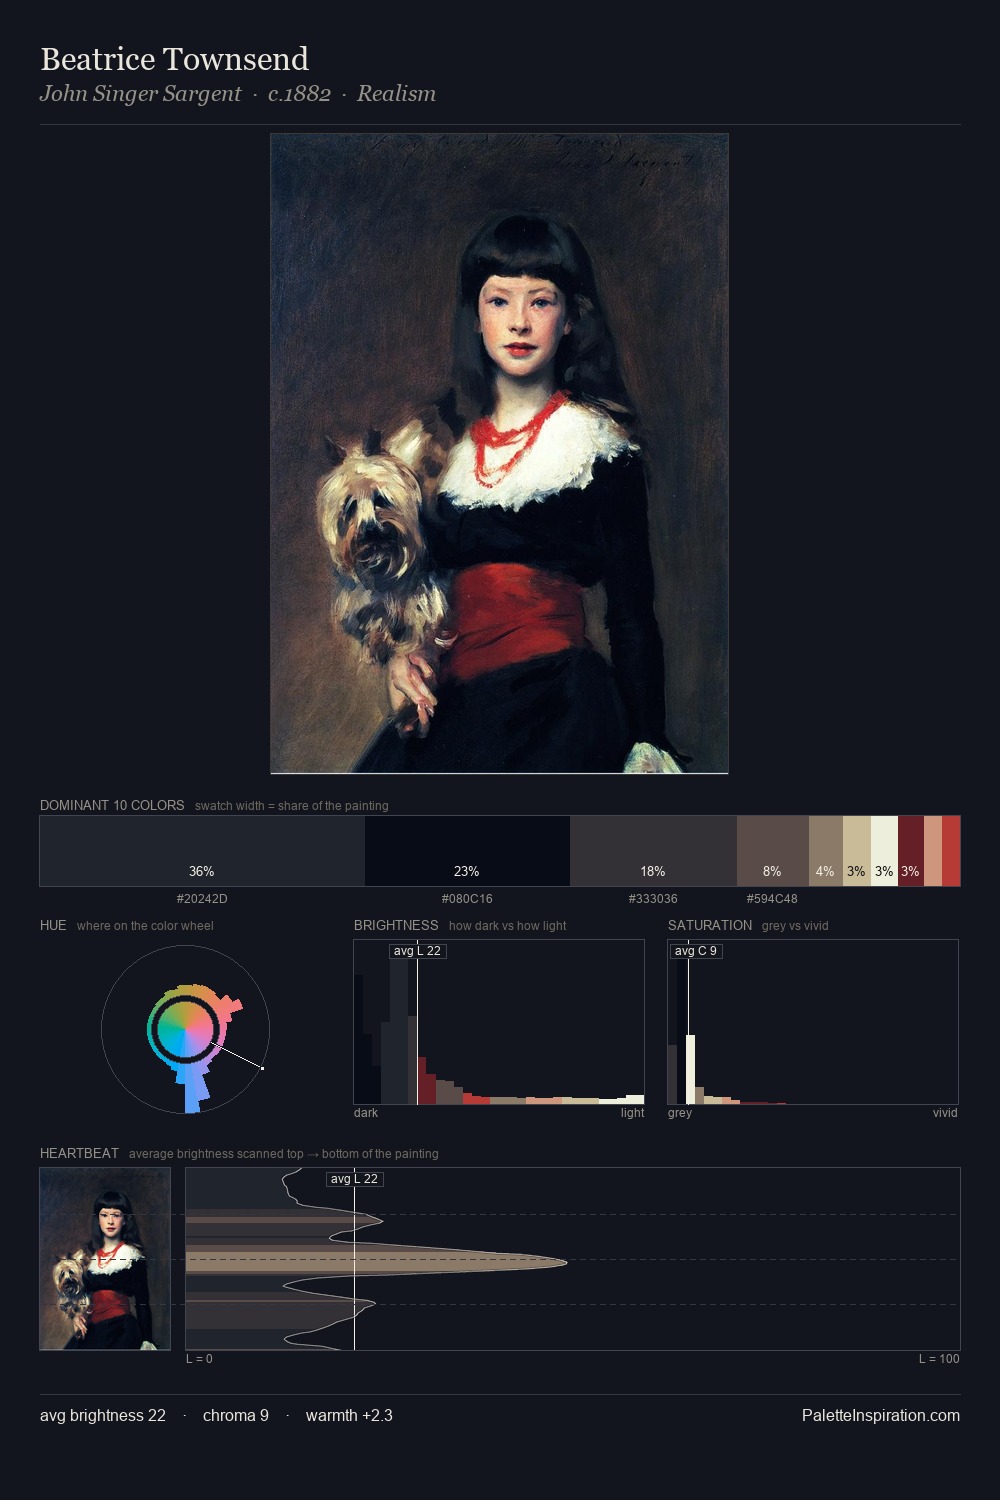Click the 'L = 0' axis label
The width and height of the screenshot is (1000, 1500).
199,1359
